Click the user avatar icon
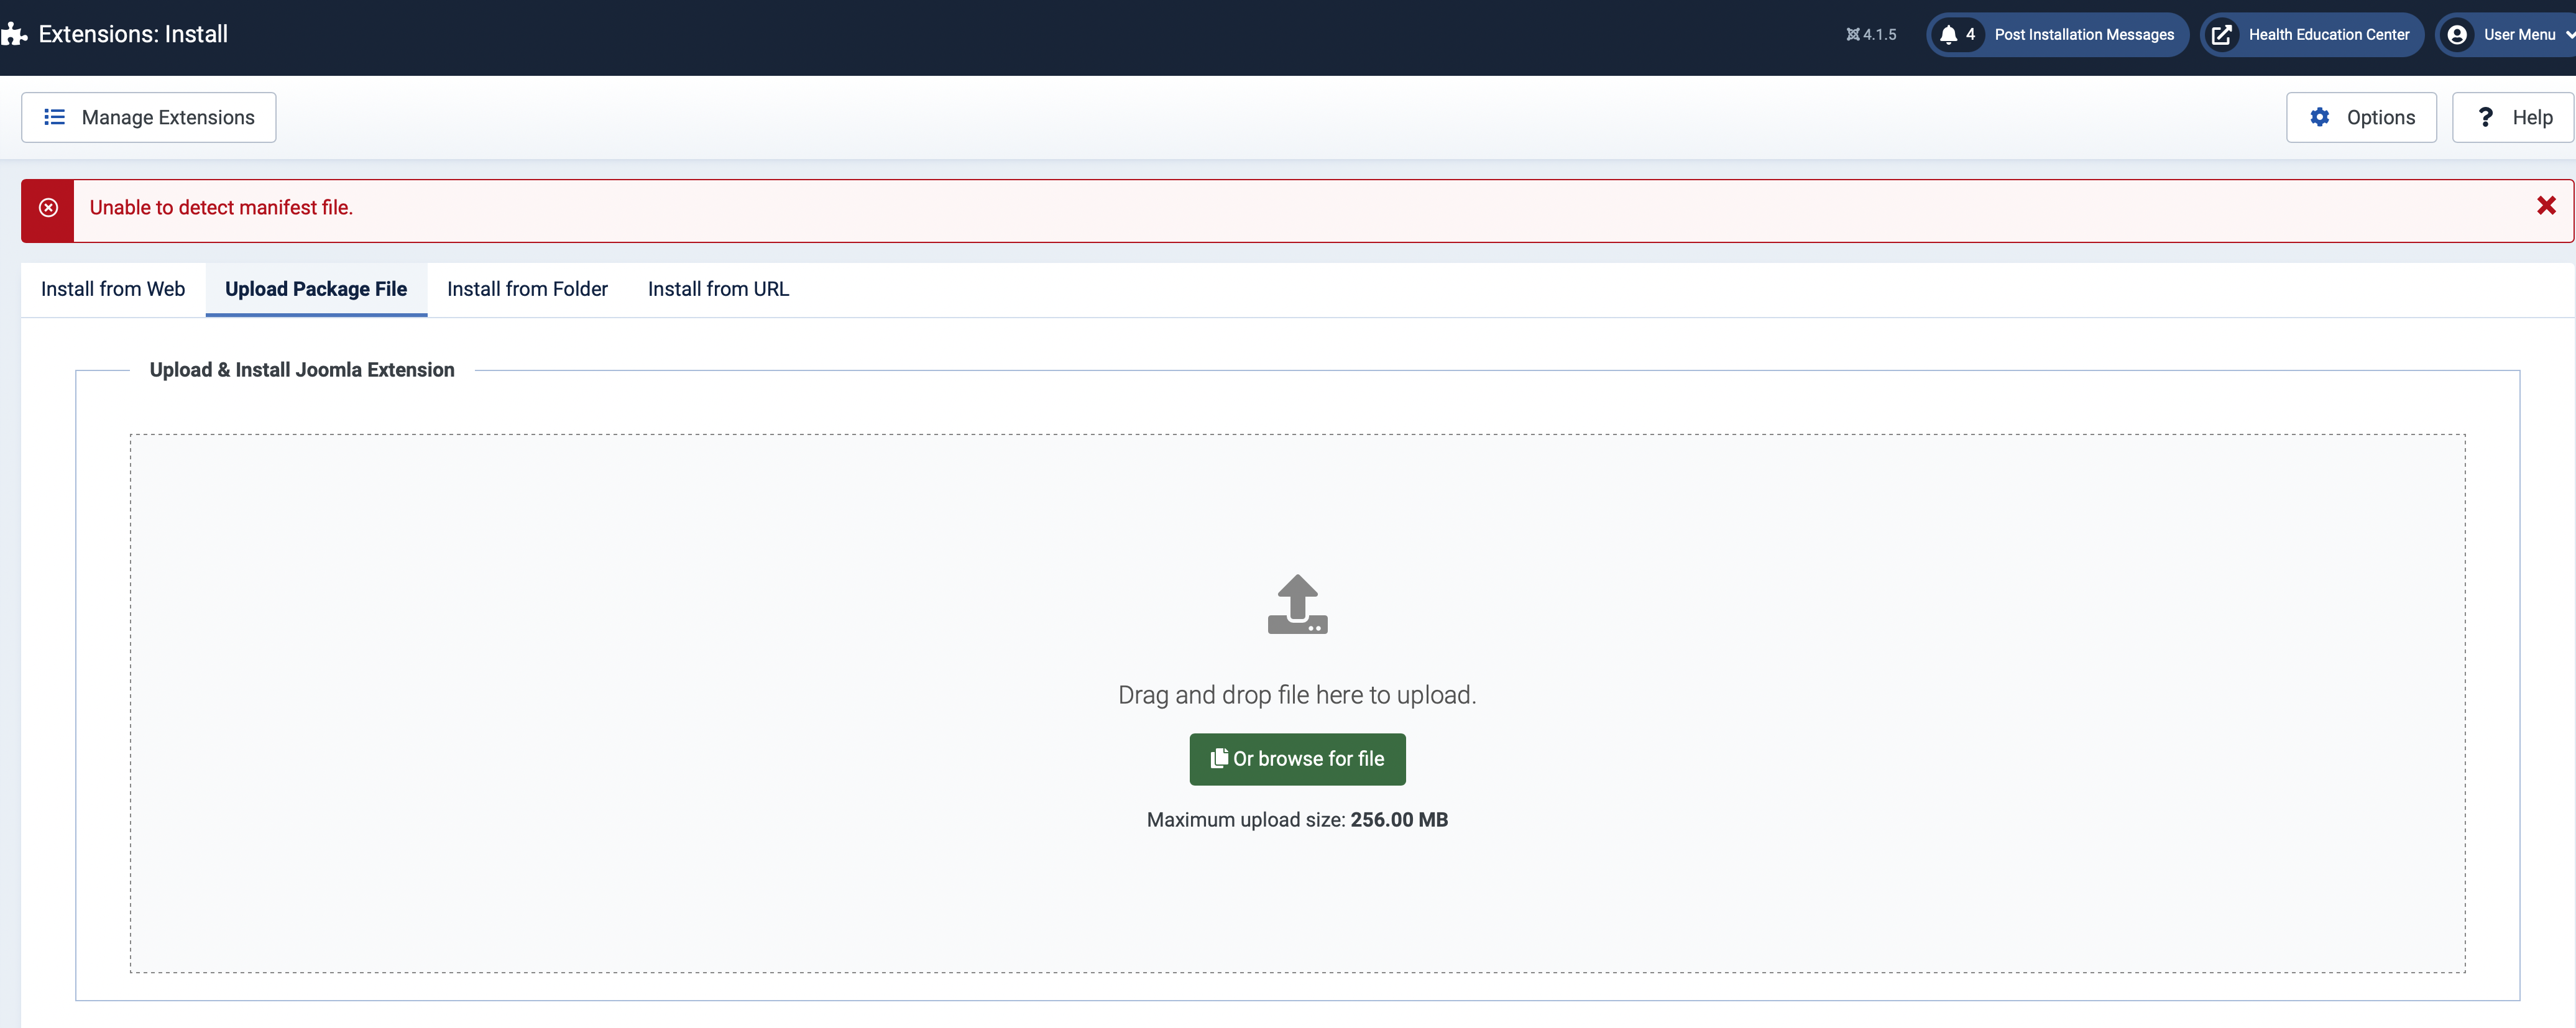This screenshot has width=2576, height=1028. (2456, 35)
